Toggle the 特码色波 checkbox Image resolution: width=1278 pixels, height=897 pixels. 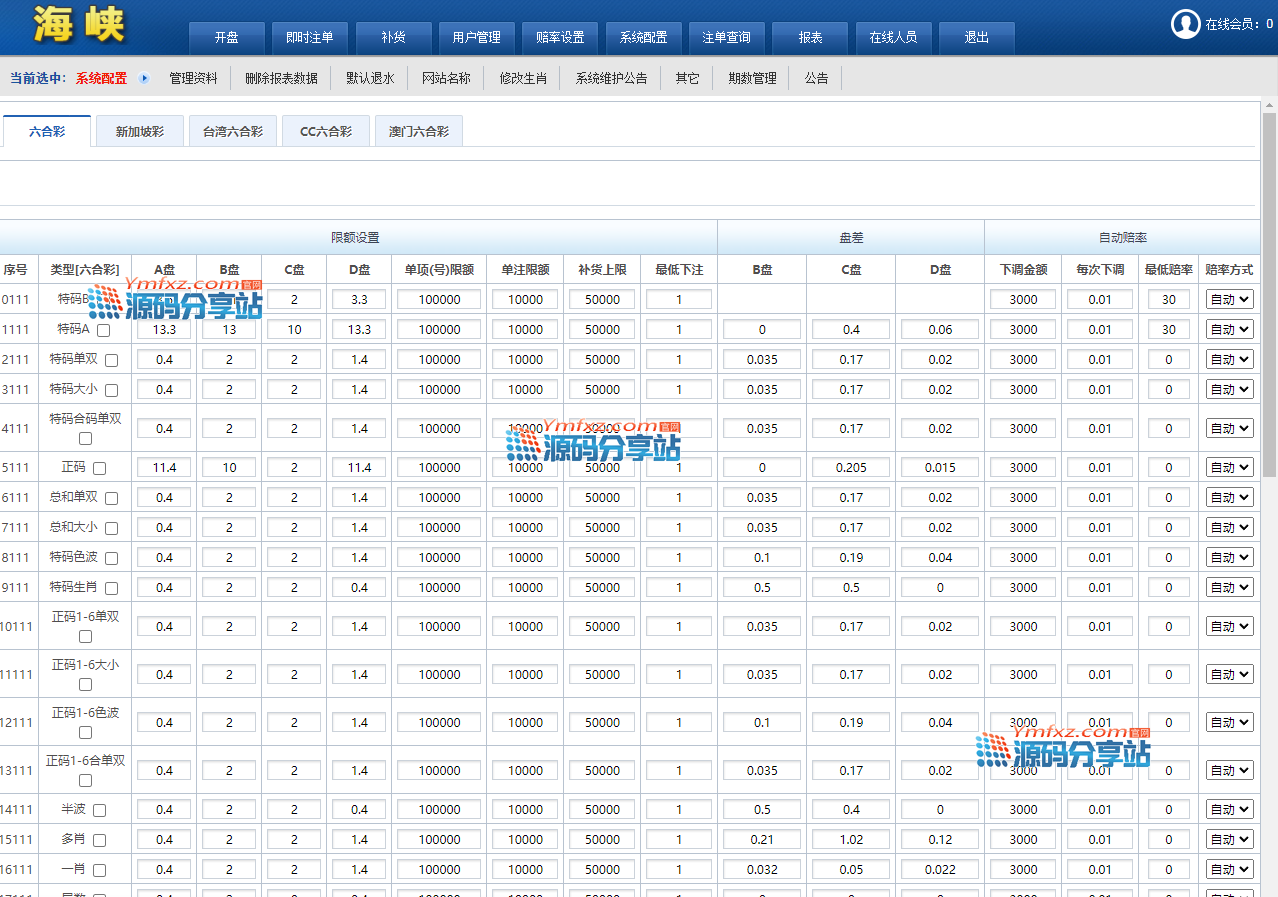111,558
